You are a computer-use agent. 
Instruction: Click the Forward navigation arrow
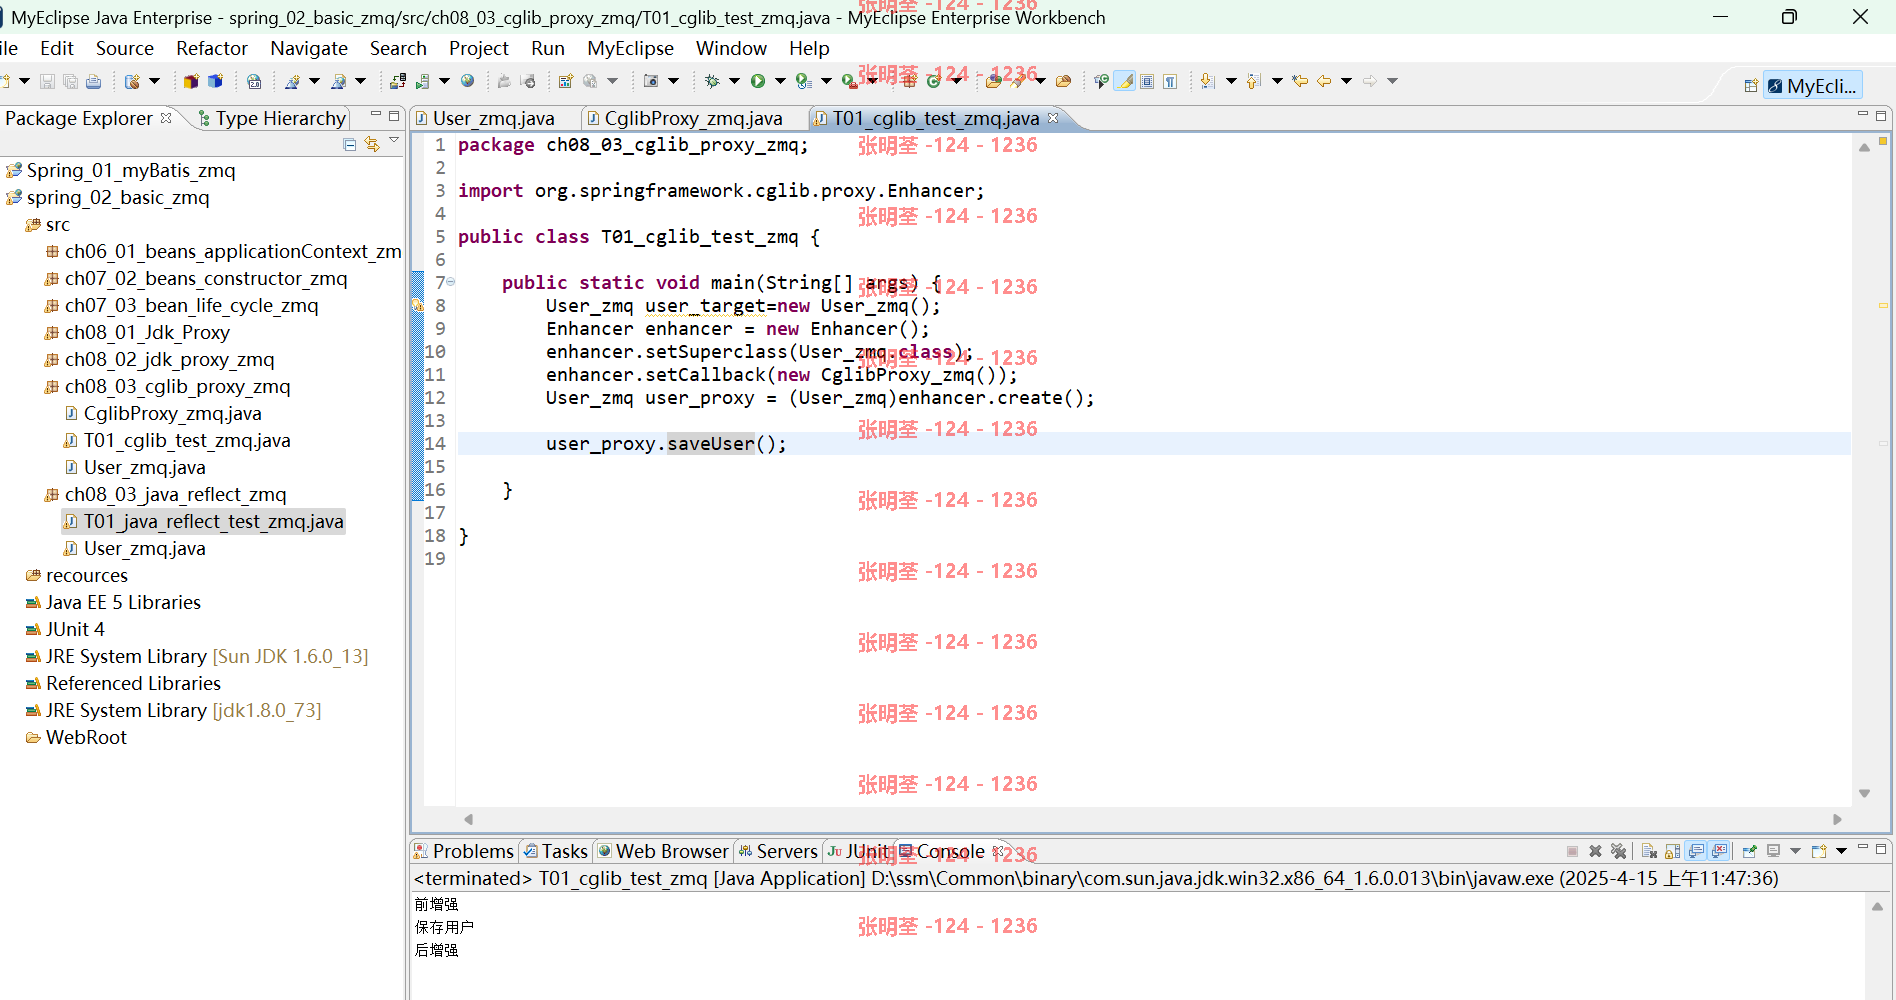click(1370, 81)
